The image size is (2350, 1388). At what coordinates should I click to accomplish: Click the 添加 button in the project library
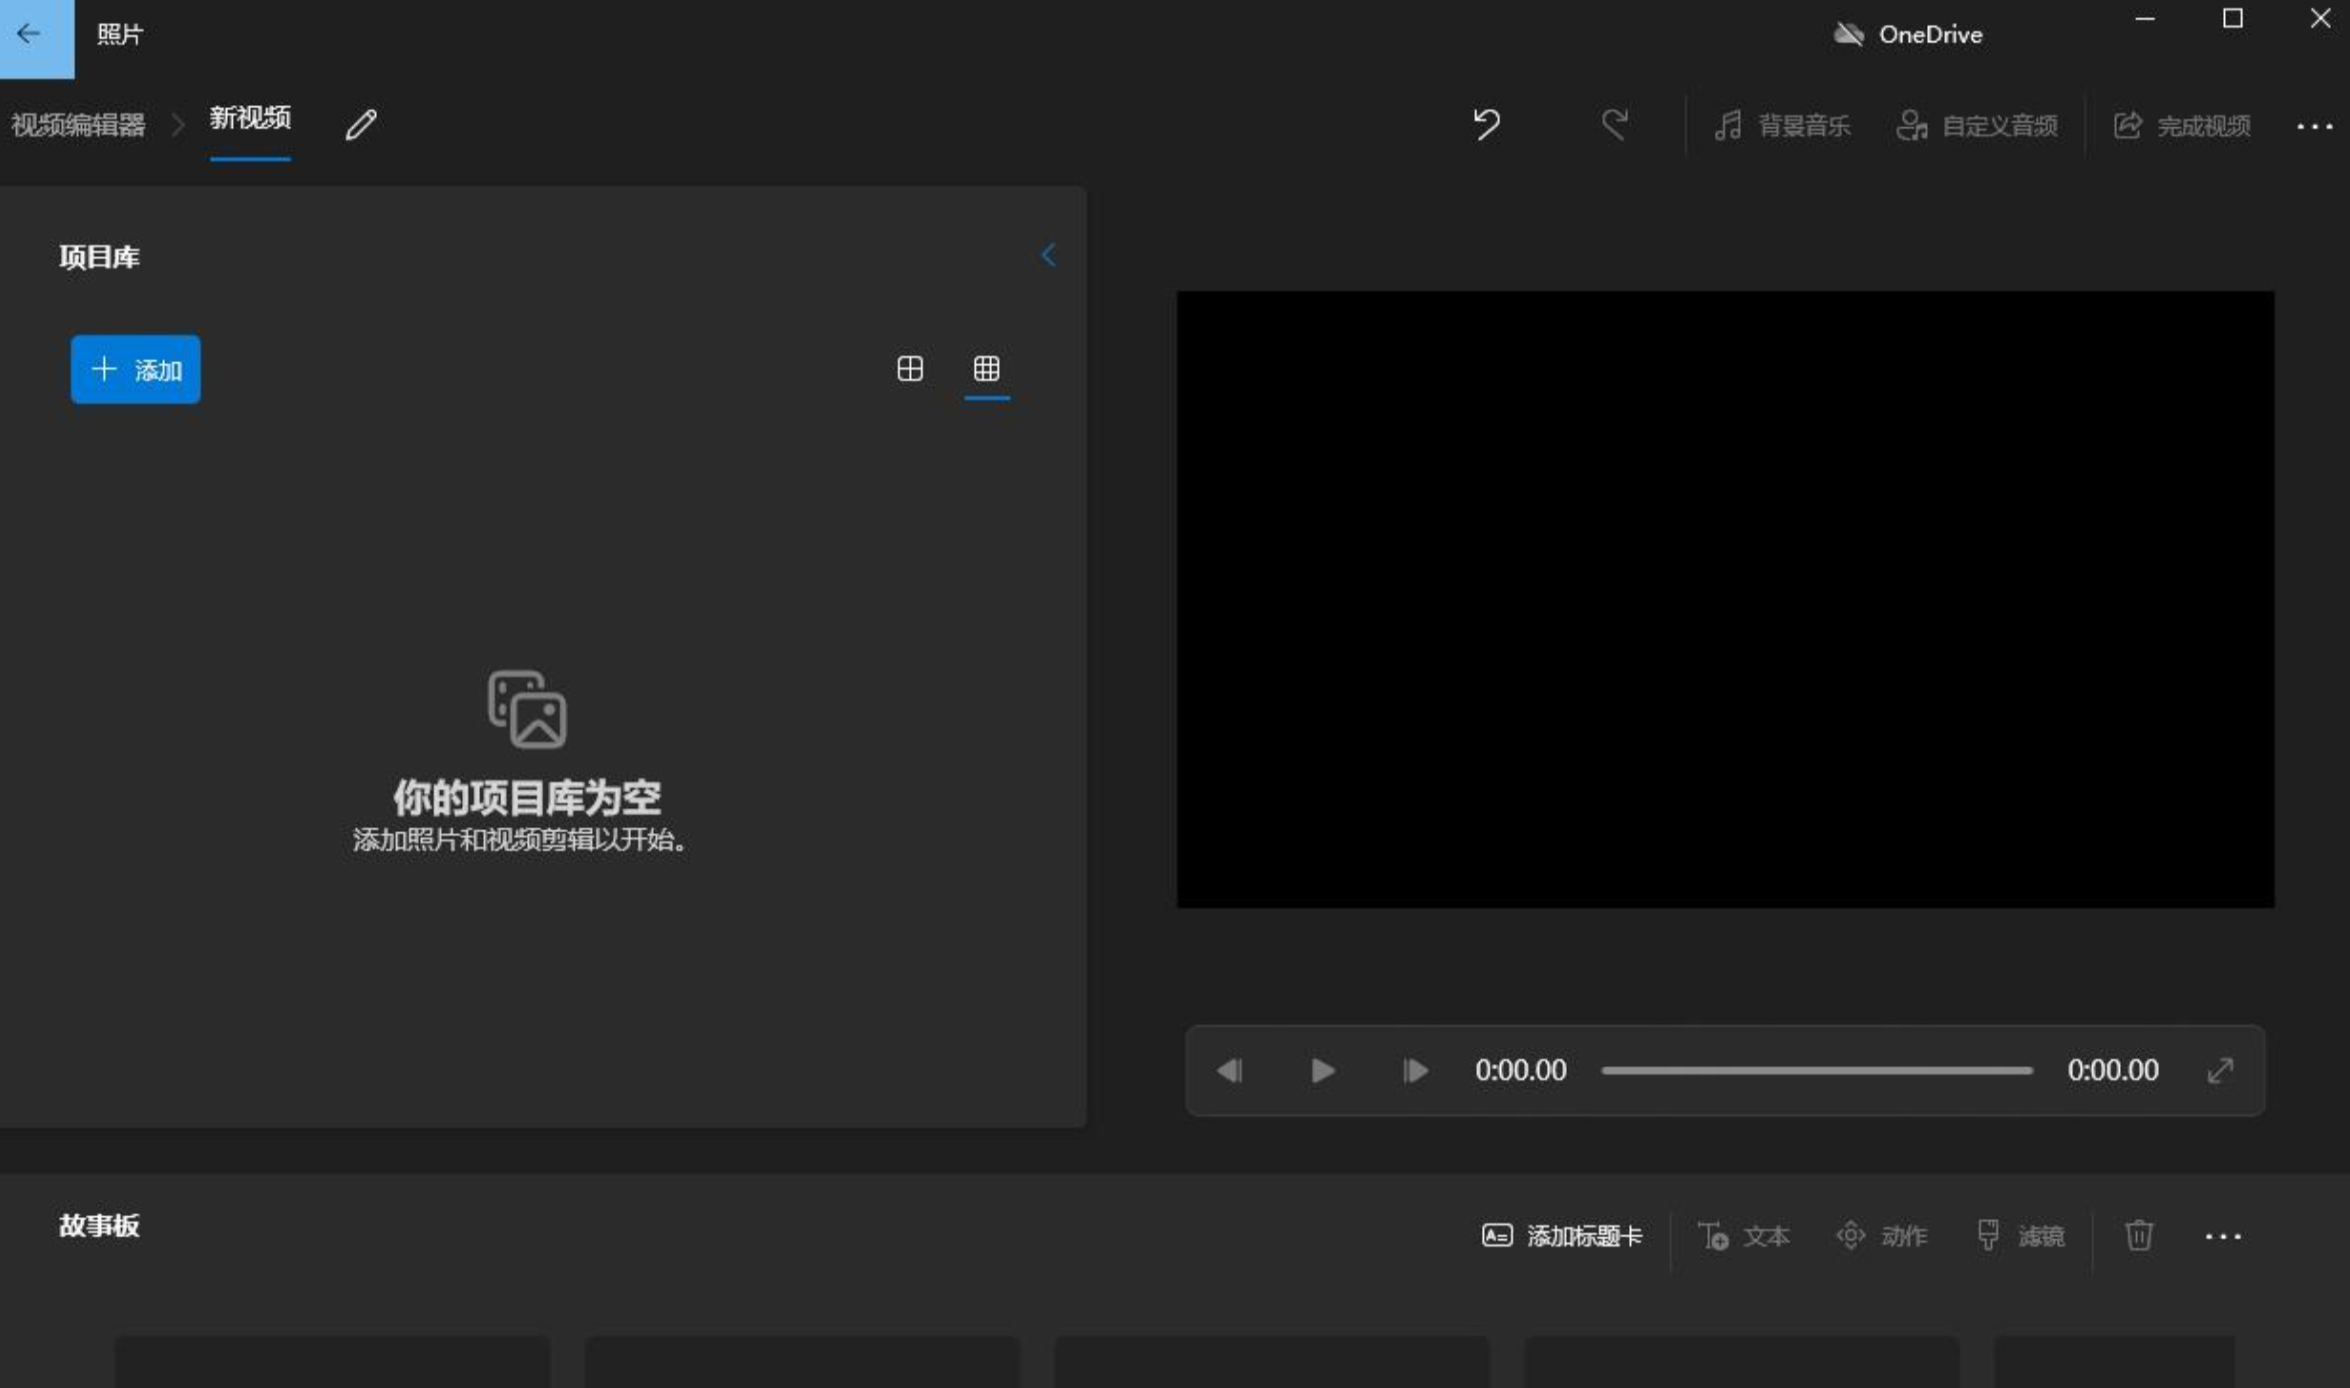[x=136, y=370]
